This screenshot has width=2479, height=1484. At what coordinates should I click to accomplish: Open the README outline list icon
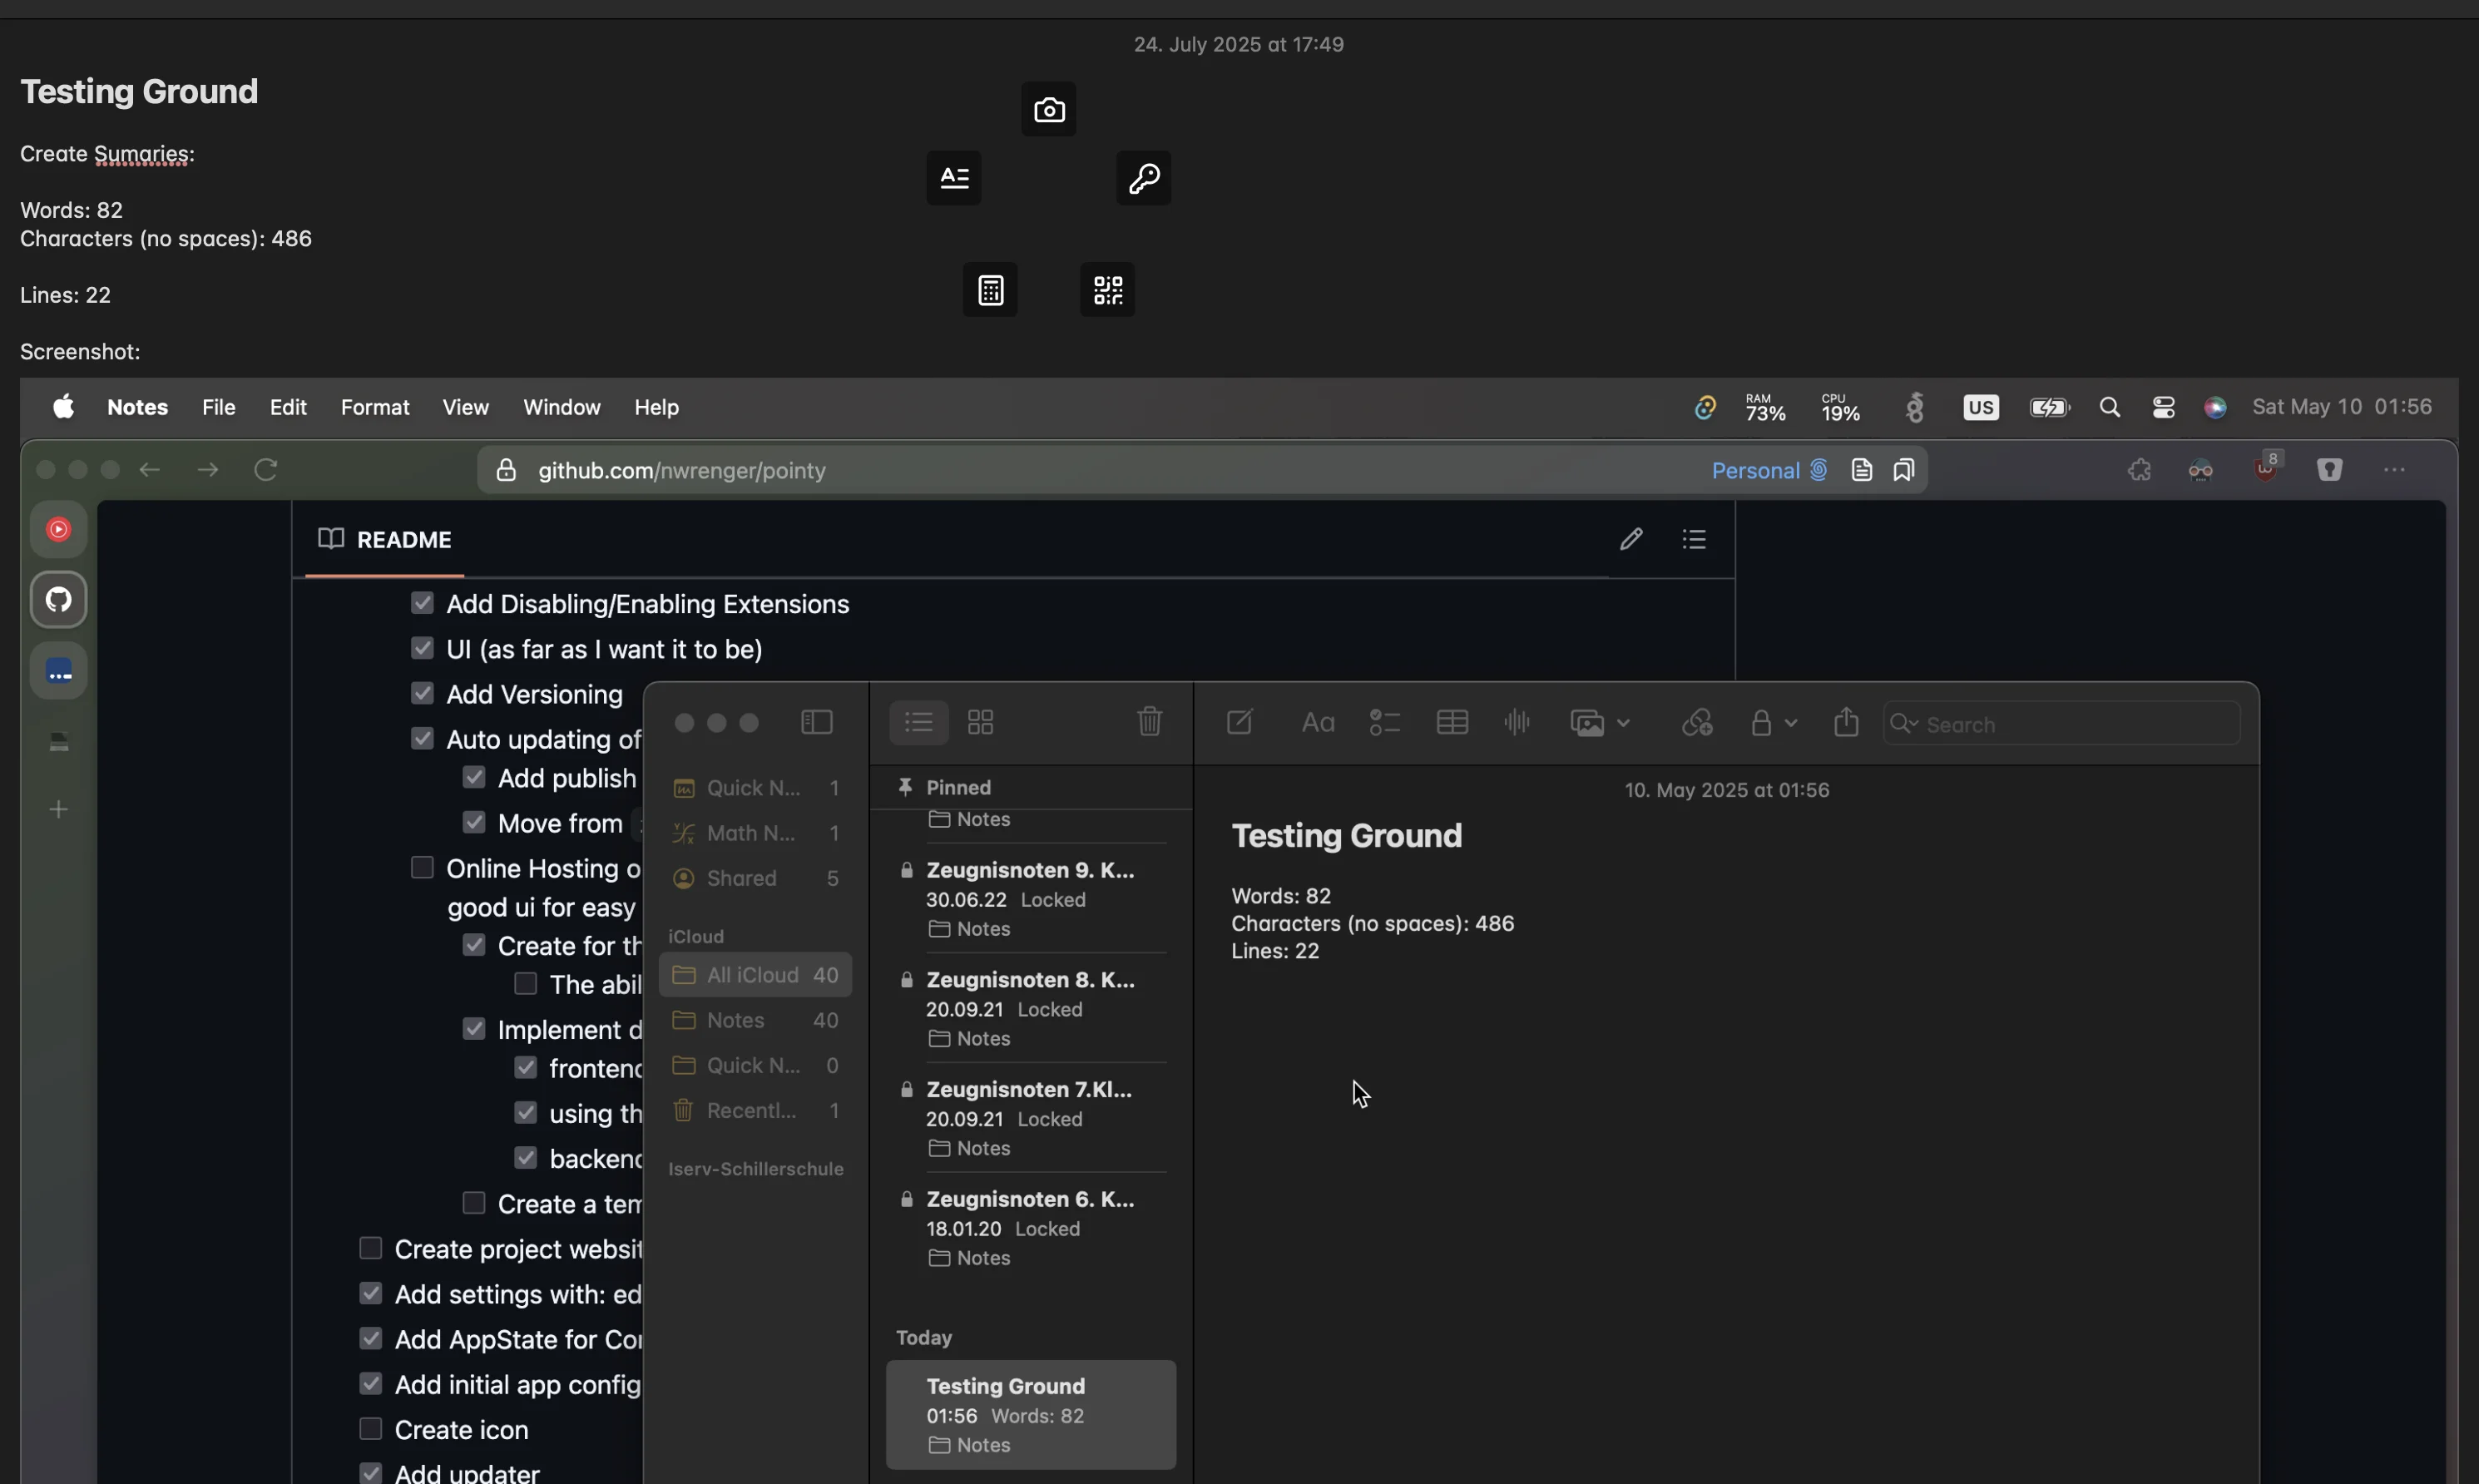point(1694,539)
